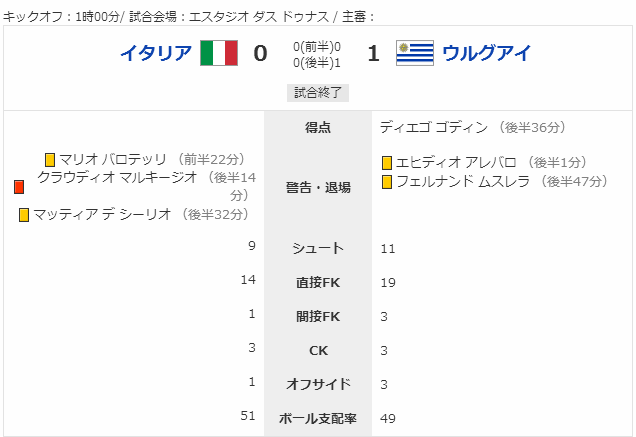Click Mario Balotelli's yellow card icon
Screen dimensions: 636x437
coord(50,159)
